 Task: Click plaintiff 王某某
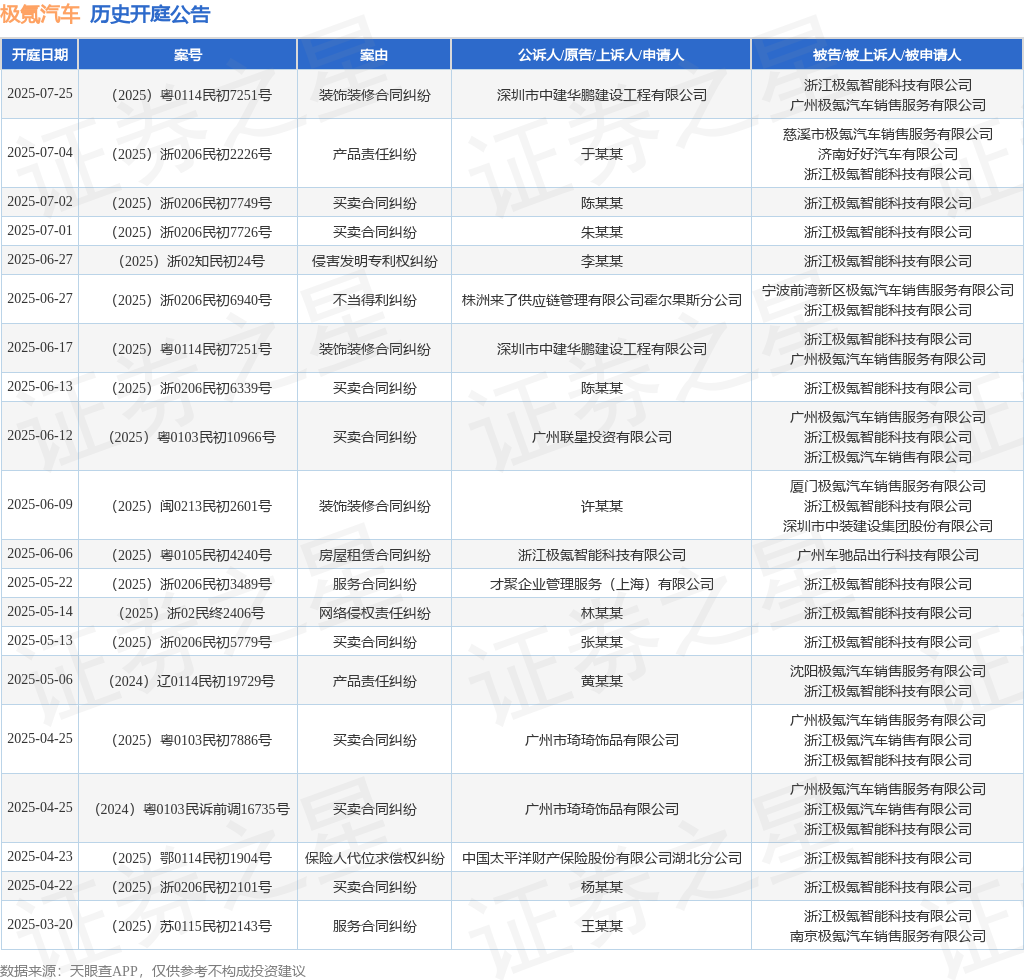coord(601,926)
